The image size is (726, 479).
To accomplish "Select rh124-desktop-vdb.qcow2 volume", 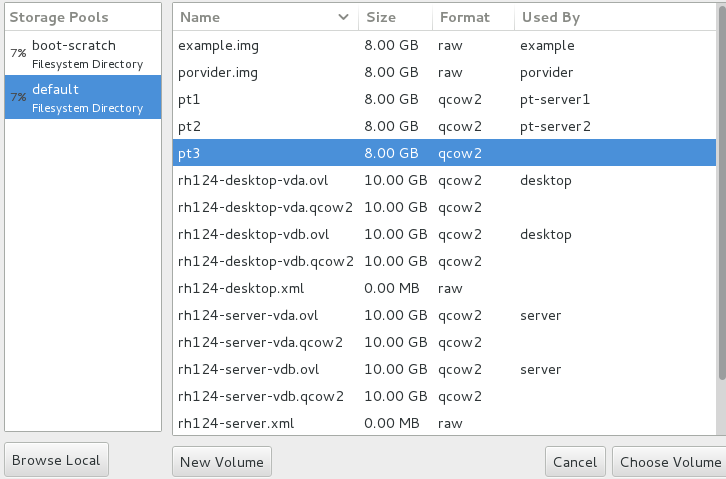I will point(444,261).
